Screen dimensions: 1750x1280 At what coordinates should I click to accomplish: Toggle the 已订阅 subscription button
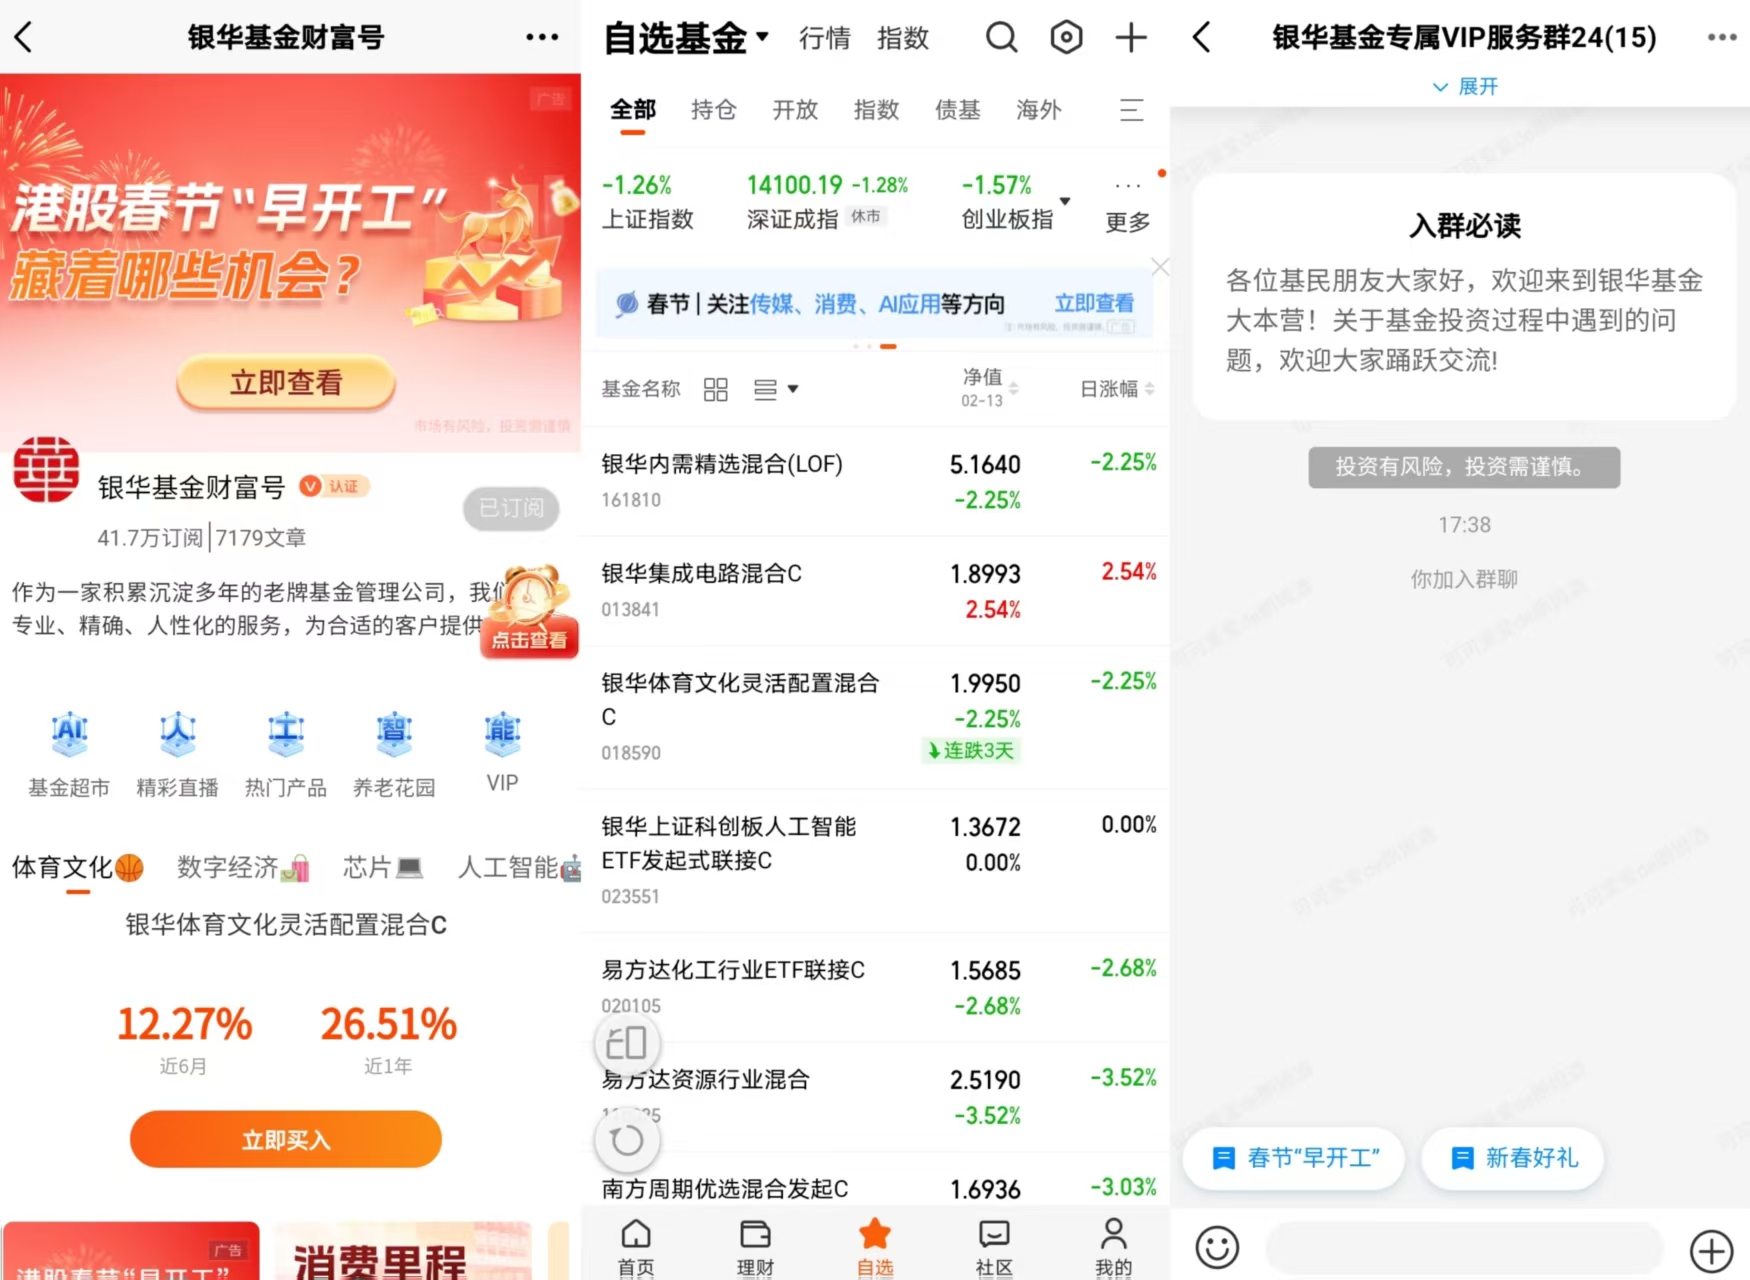[x=511, y=508]
